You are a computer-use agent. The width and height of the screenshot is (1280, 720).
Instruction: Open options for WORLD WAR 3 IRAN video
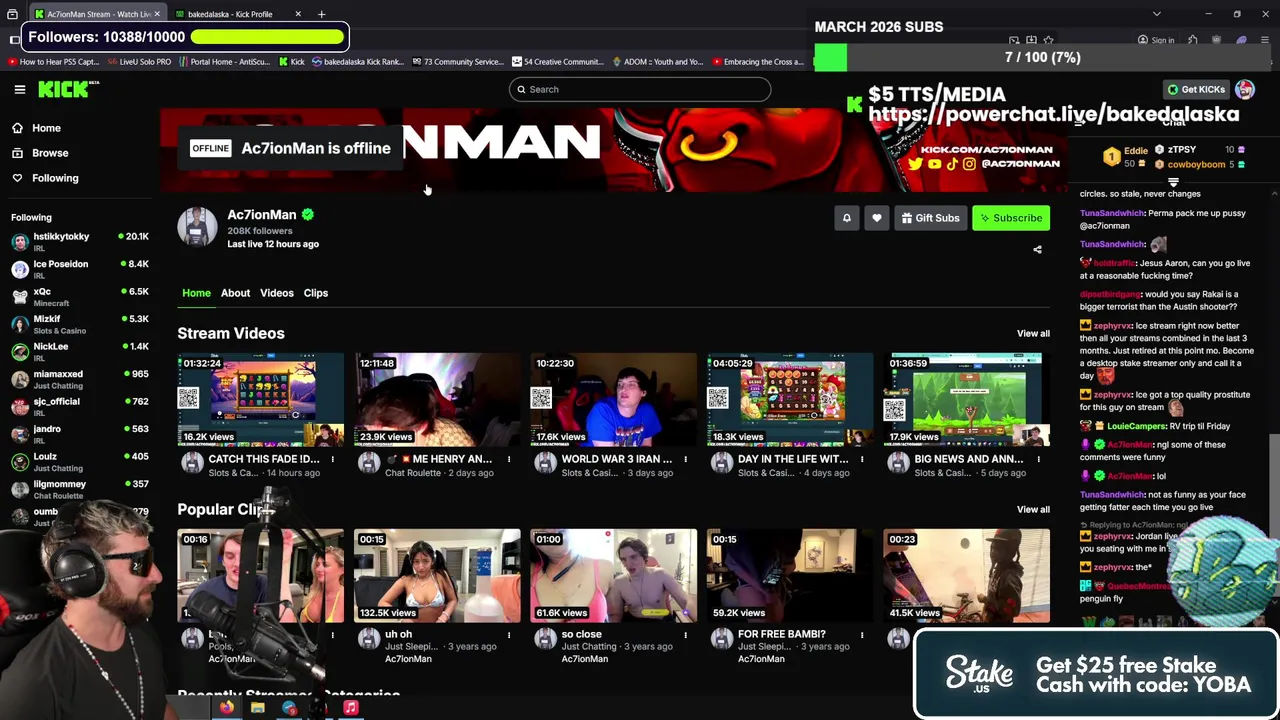pos(685,459)
